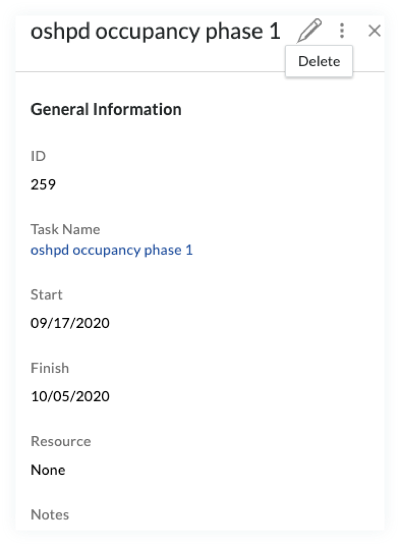Click the ID label

(38, 156)
